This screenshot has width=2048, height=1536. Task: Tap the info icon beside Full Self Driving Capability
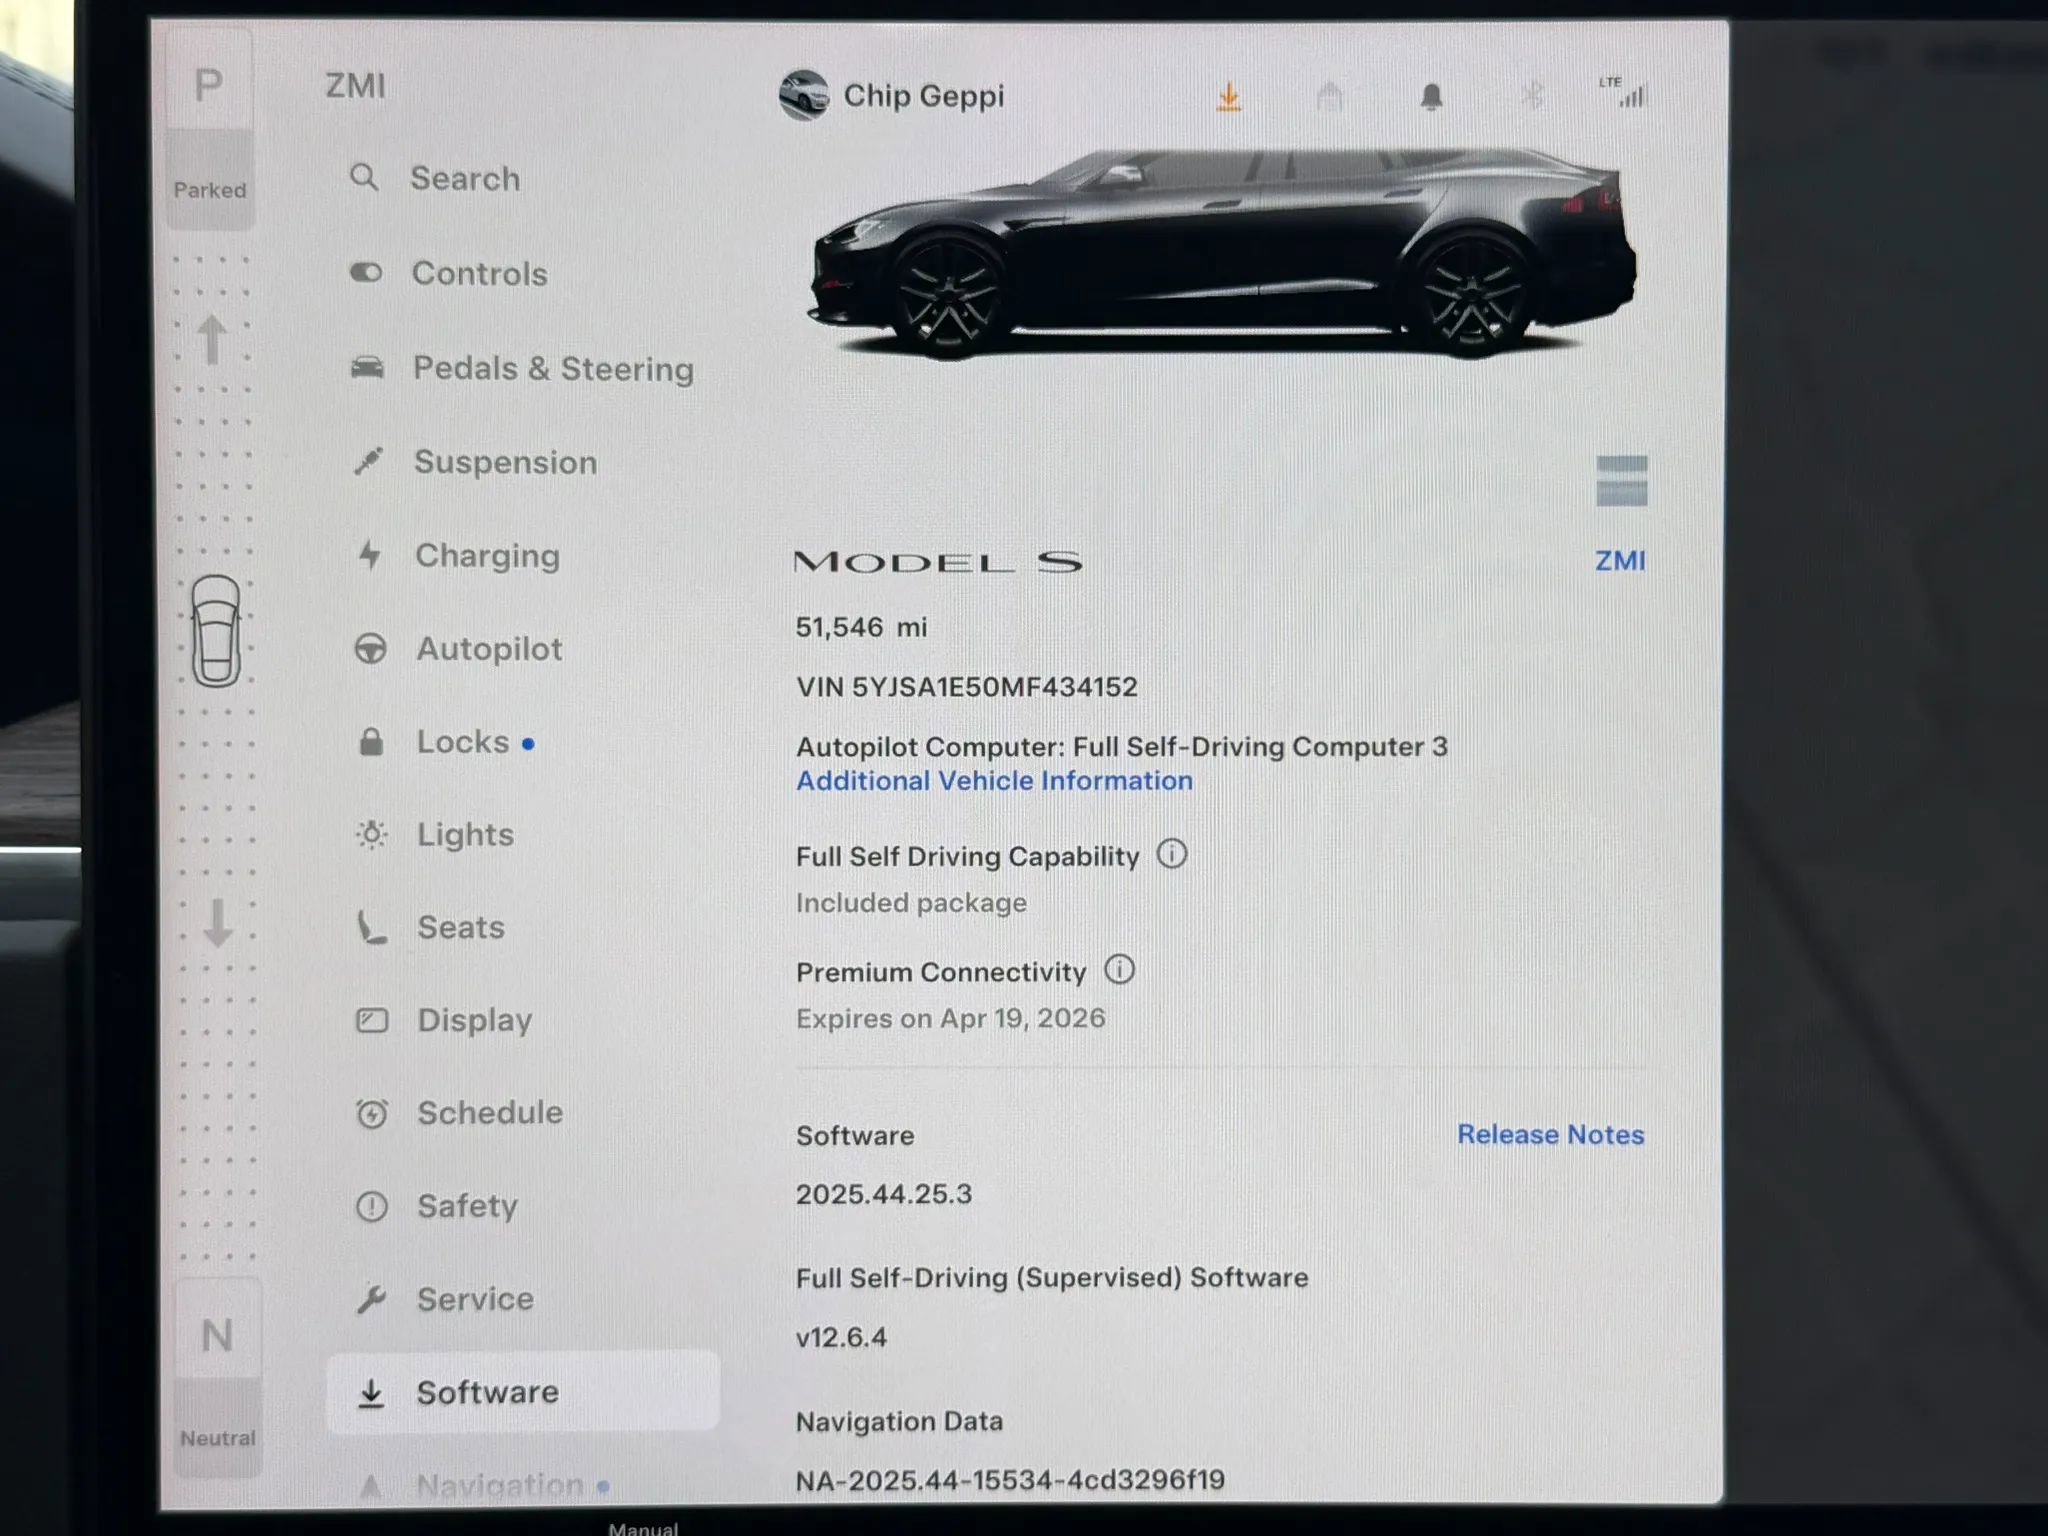tap(1171, 854)
